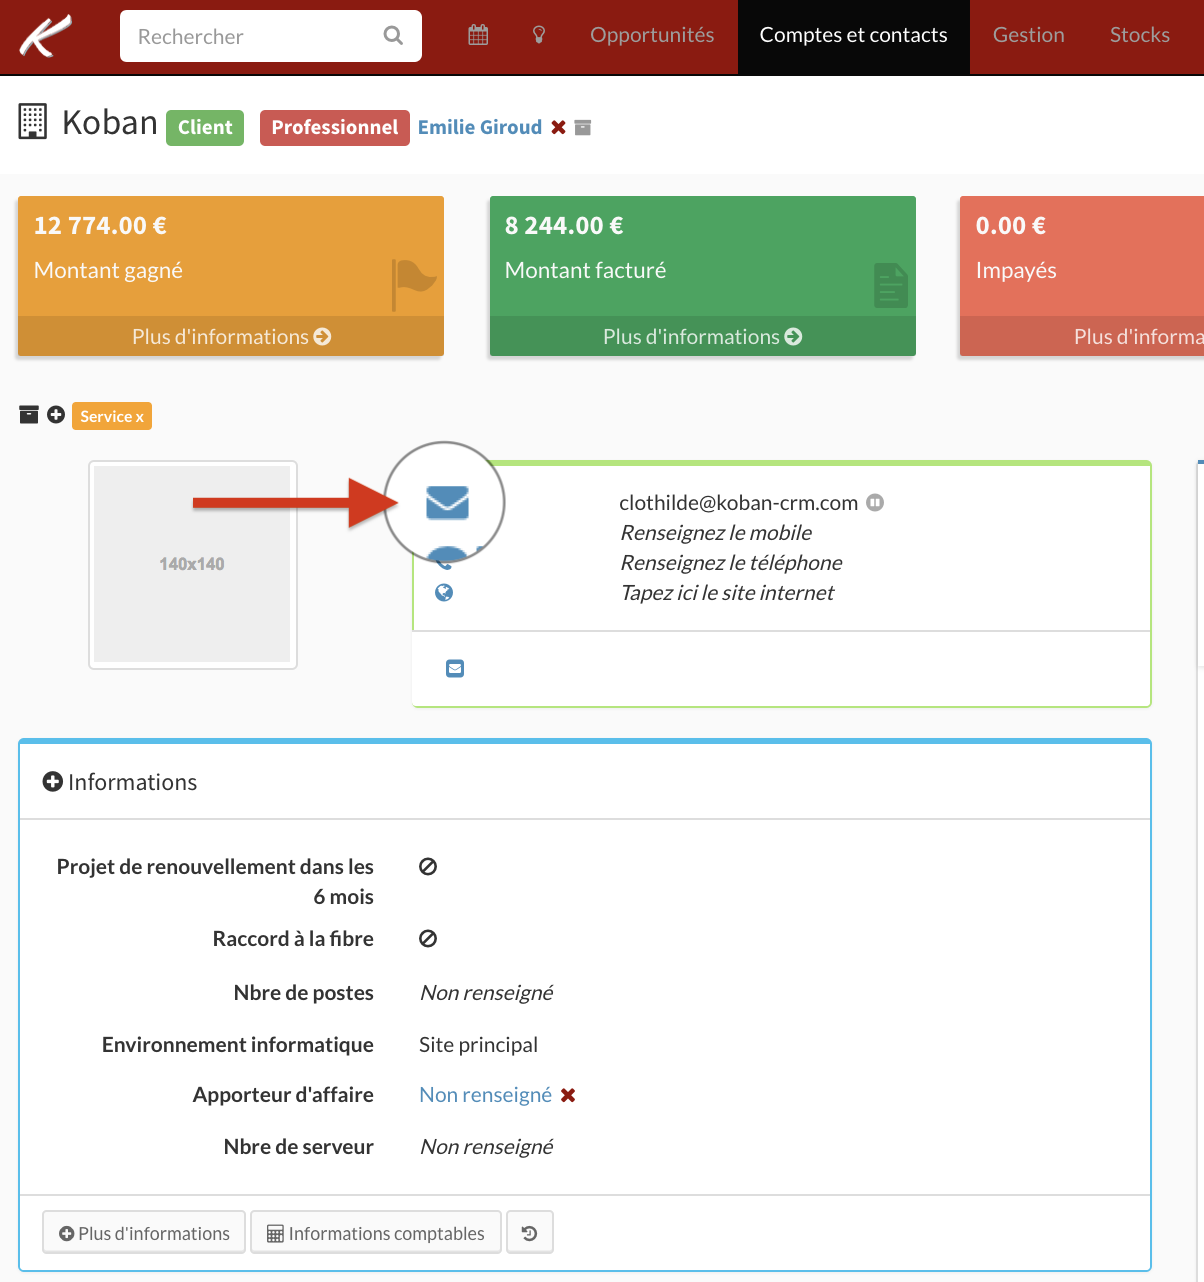1204x1282 pixels.
Task: Click the Client badge
Action: [x=205, y=127]
